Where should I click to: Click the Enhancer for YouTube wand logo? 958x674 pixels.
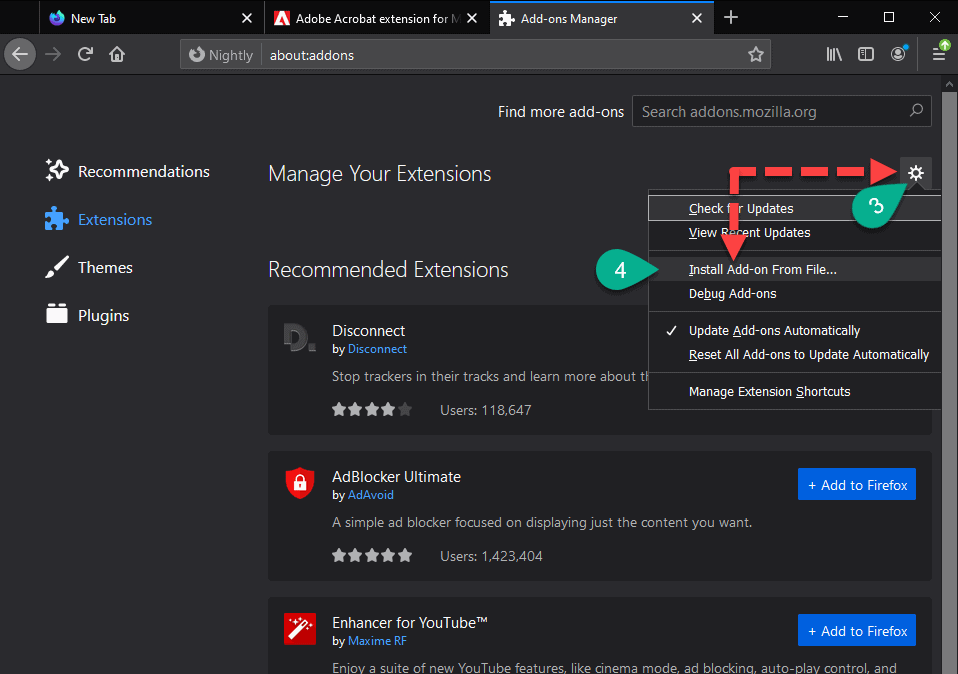pyautogui.click(x=300, y=629)
